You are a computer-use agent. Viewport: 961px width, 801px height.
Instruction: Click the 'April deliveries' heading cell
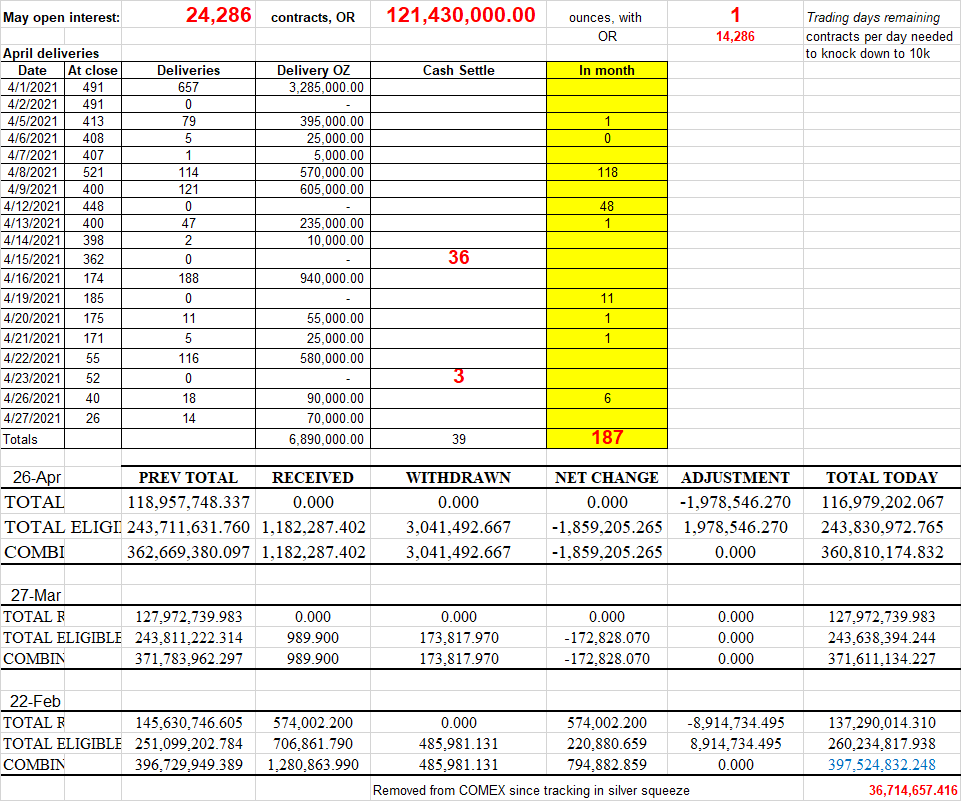(x=50, y=53)
